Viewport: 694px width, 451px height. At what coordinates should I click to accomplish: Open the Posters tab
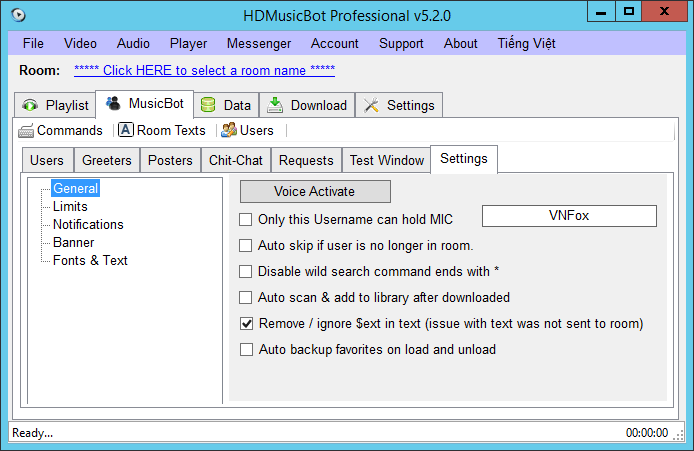pos(170,160)
